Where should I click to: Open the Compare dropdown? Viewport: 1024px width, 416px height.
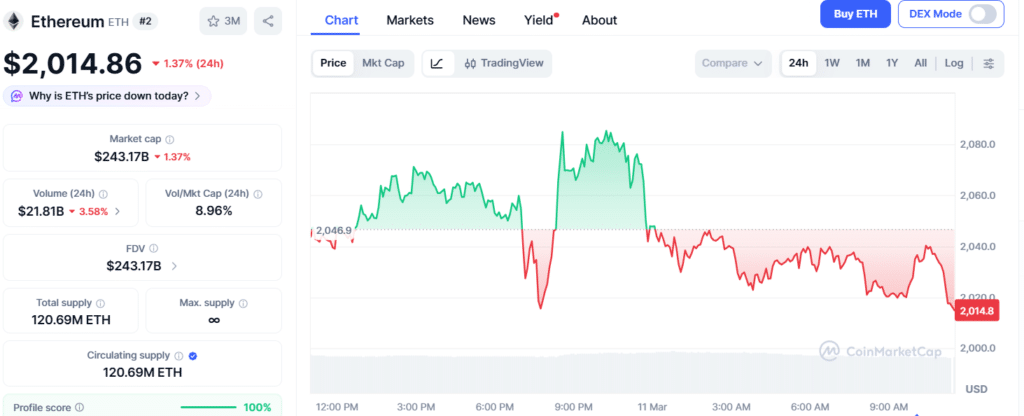[733, 63]
